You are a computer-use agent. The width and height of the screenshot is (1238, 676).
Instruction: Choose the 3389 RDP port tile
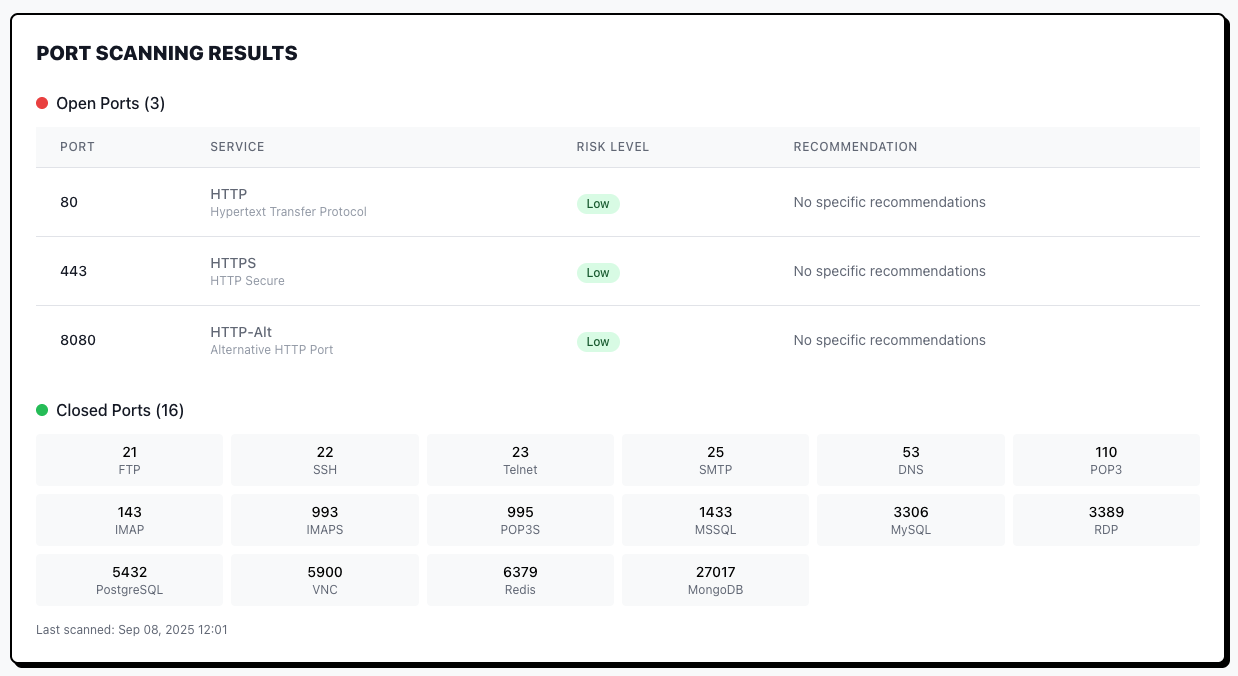coord(1106,520)
